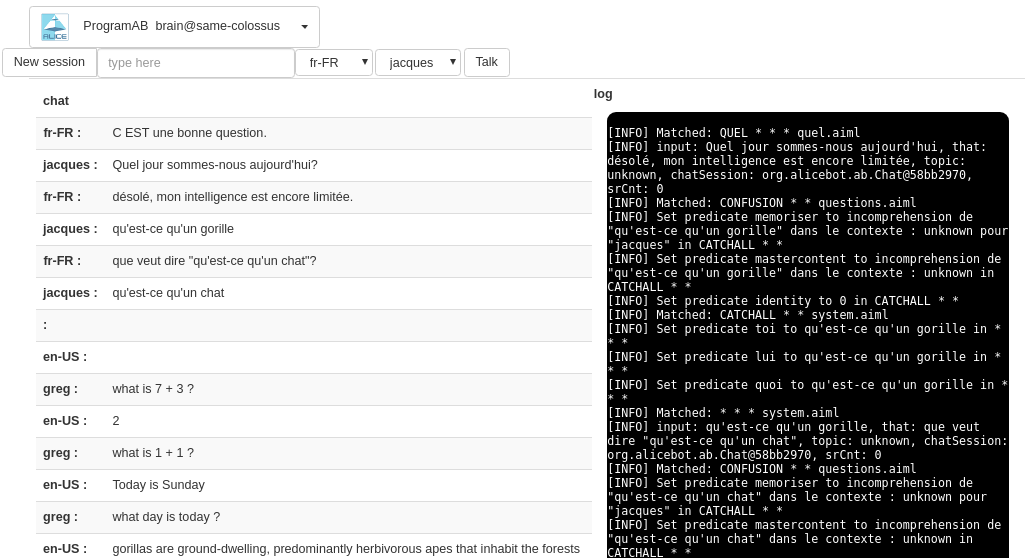This screenshot has width=1030, height=558.
Task: Select reply starting 'gorillas are ground-dwelling'
Action: [346, 549]
